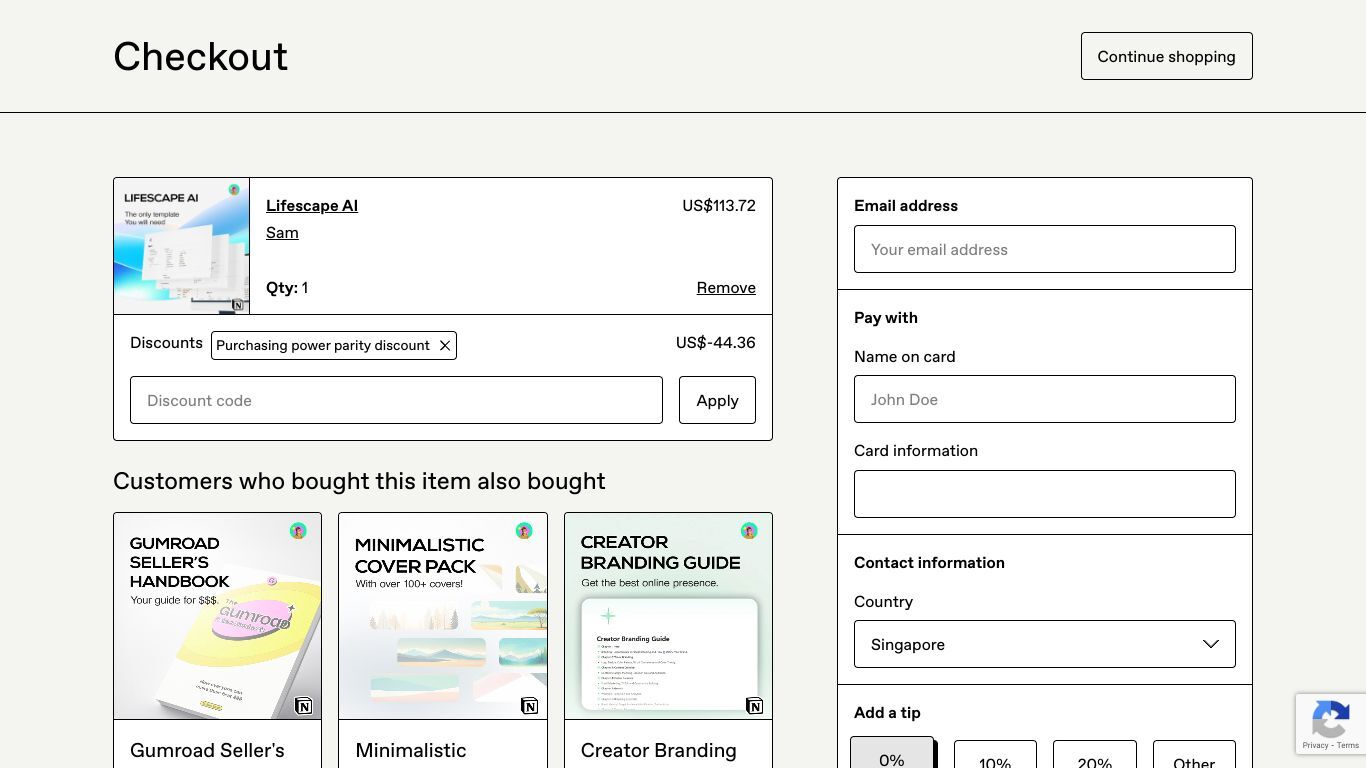Open the Gumroad Seller's Handbook cover image

(218, 616)
